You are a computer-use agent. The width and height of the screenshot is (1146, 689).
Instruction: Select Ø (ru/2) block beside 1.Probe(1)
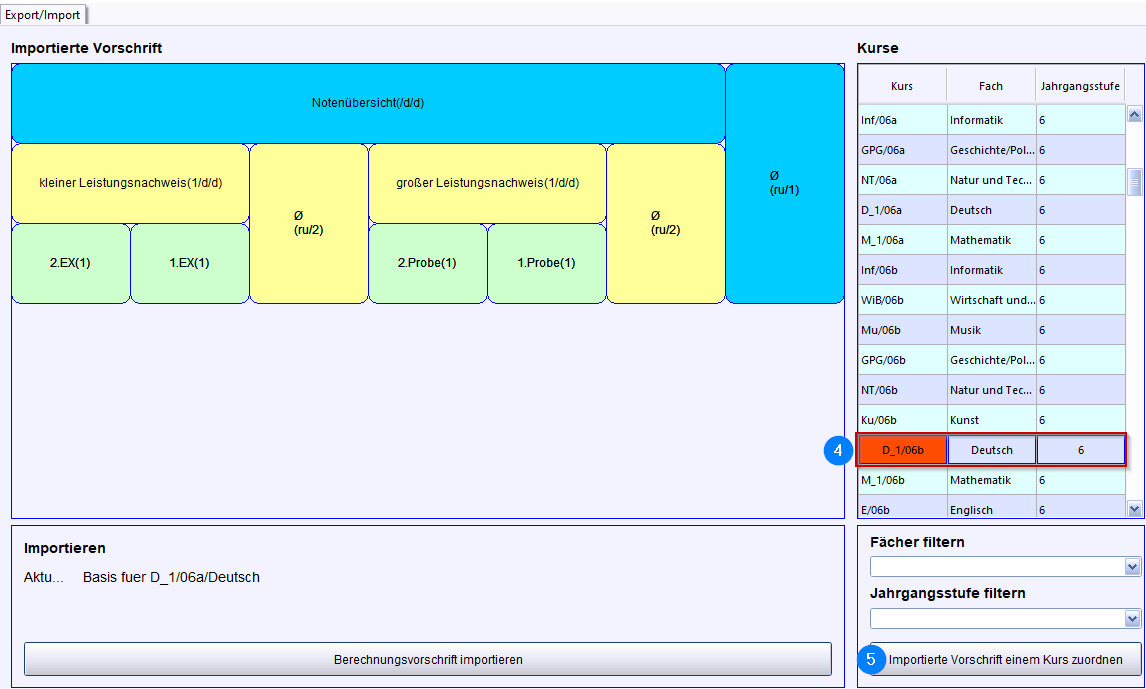[665, 223]
